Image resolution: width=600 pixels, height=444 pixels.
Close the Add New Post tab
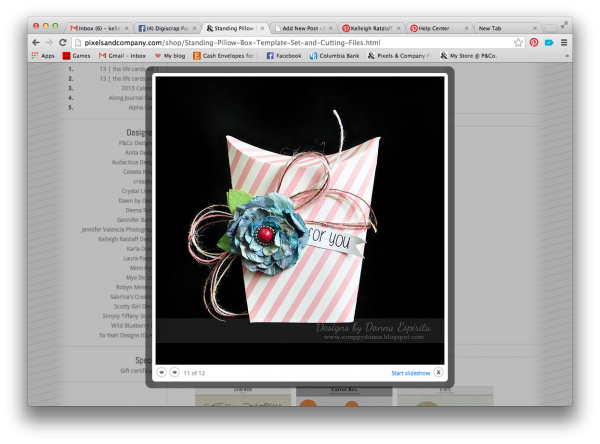[x=331, y=28]
